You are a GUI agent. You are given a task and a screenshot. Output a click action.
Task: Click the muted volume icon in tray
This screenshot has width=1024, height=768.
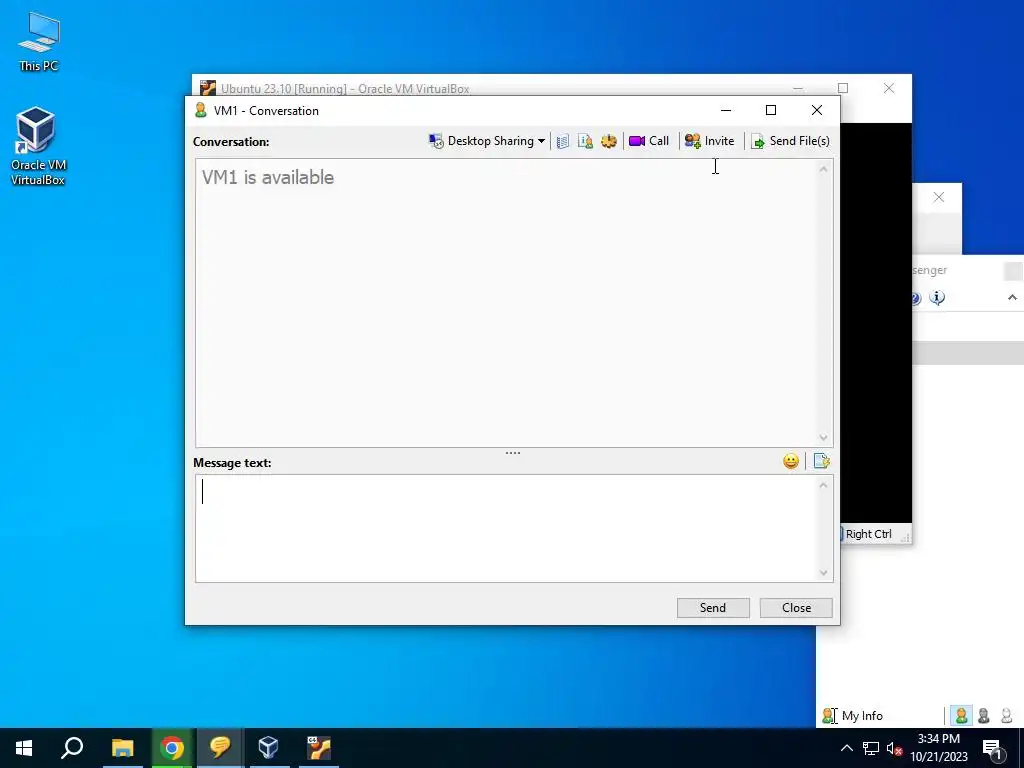click(x=894, y=748)
